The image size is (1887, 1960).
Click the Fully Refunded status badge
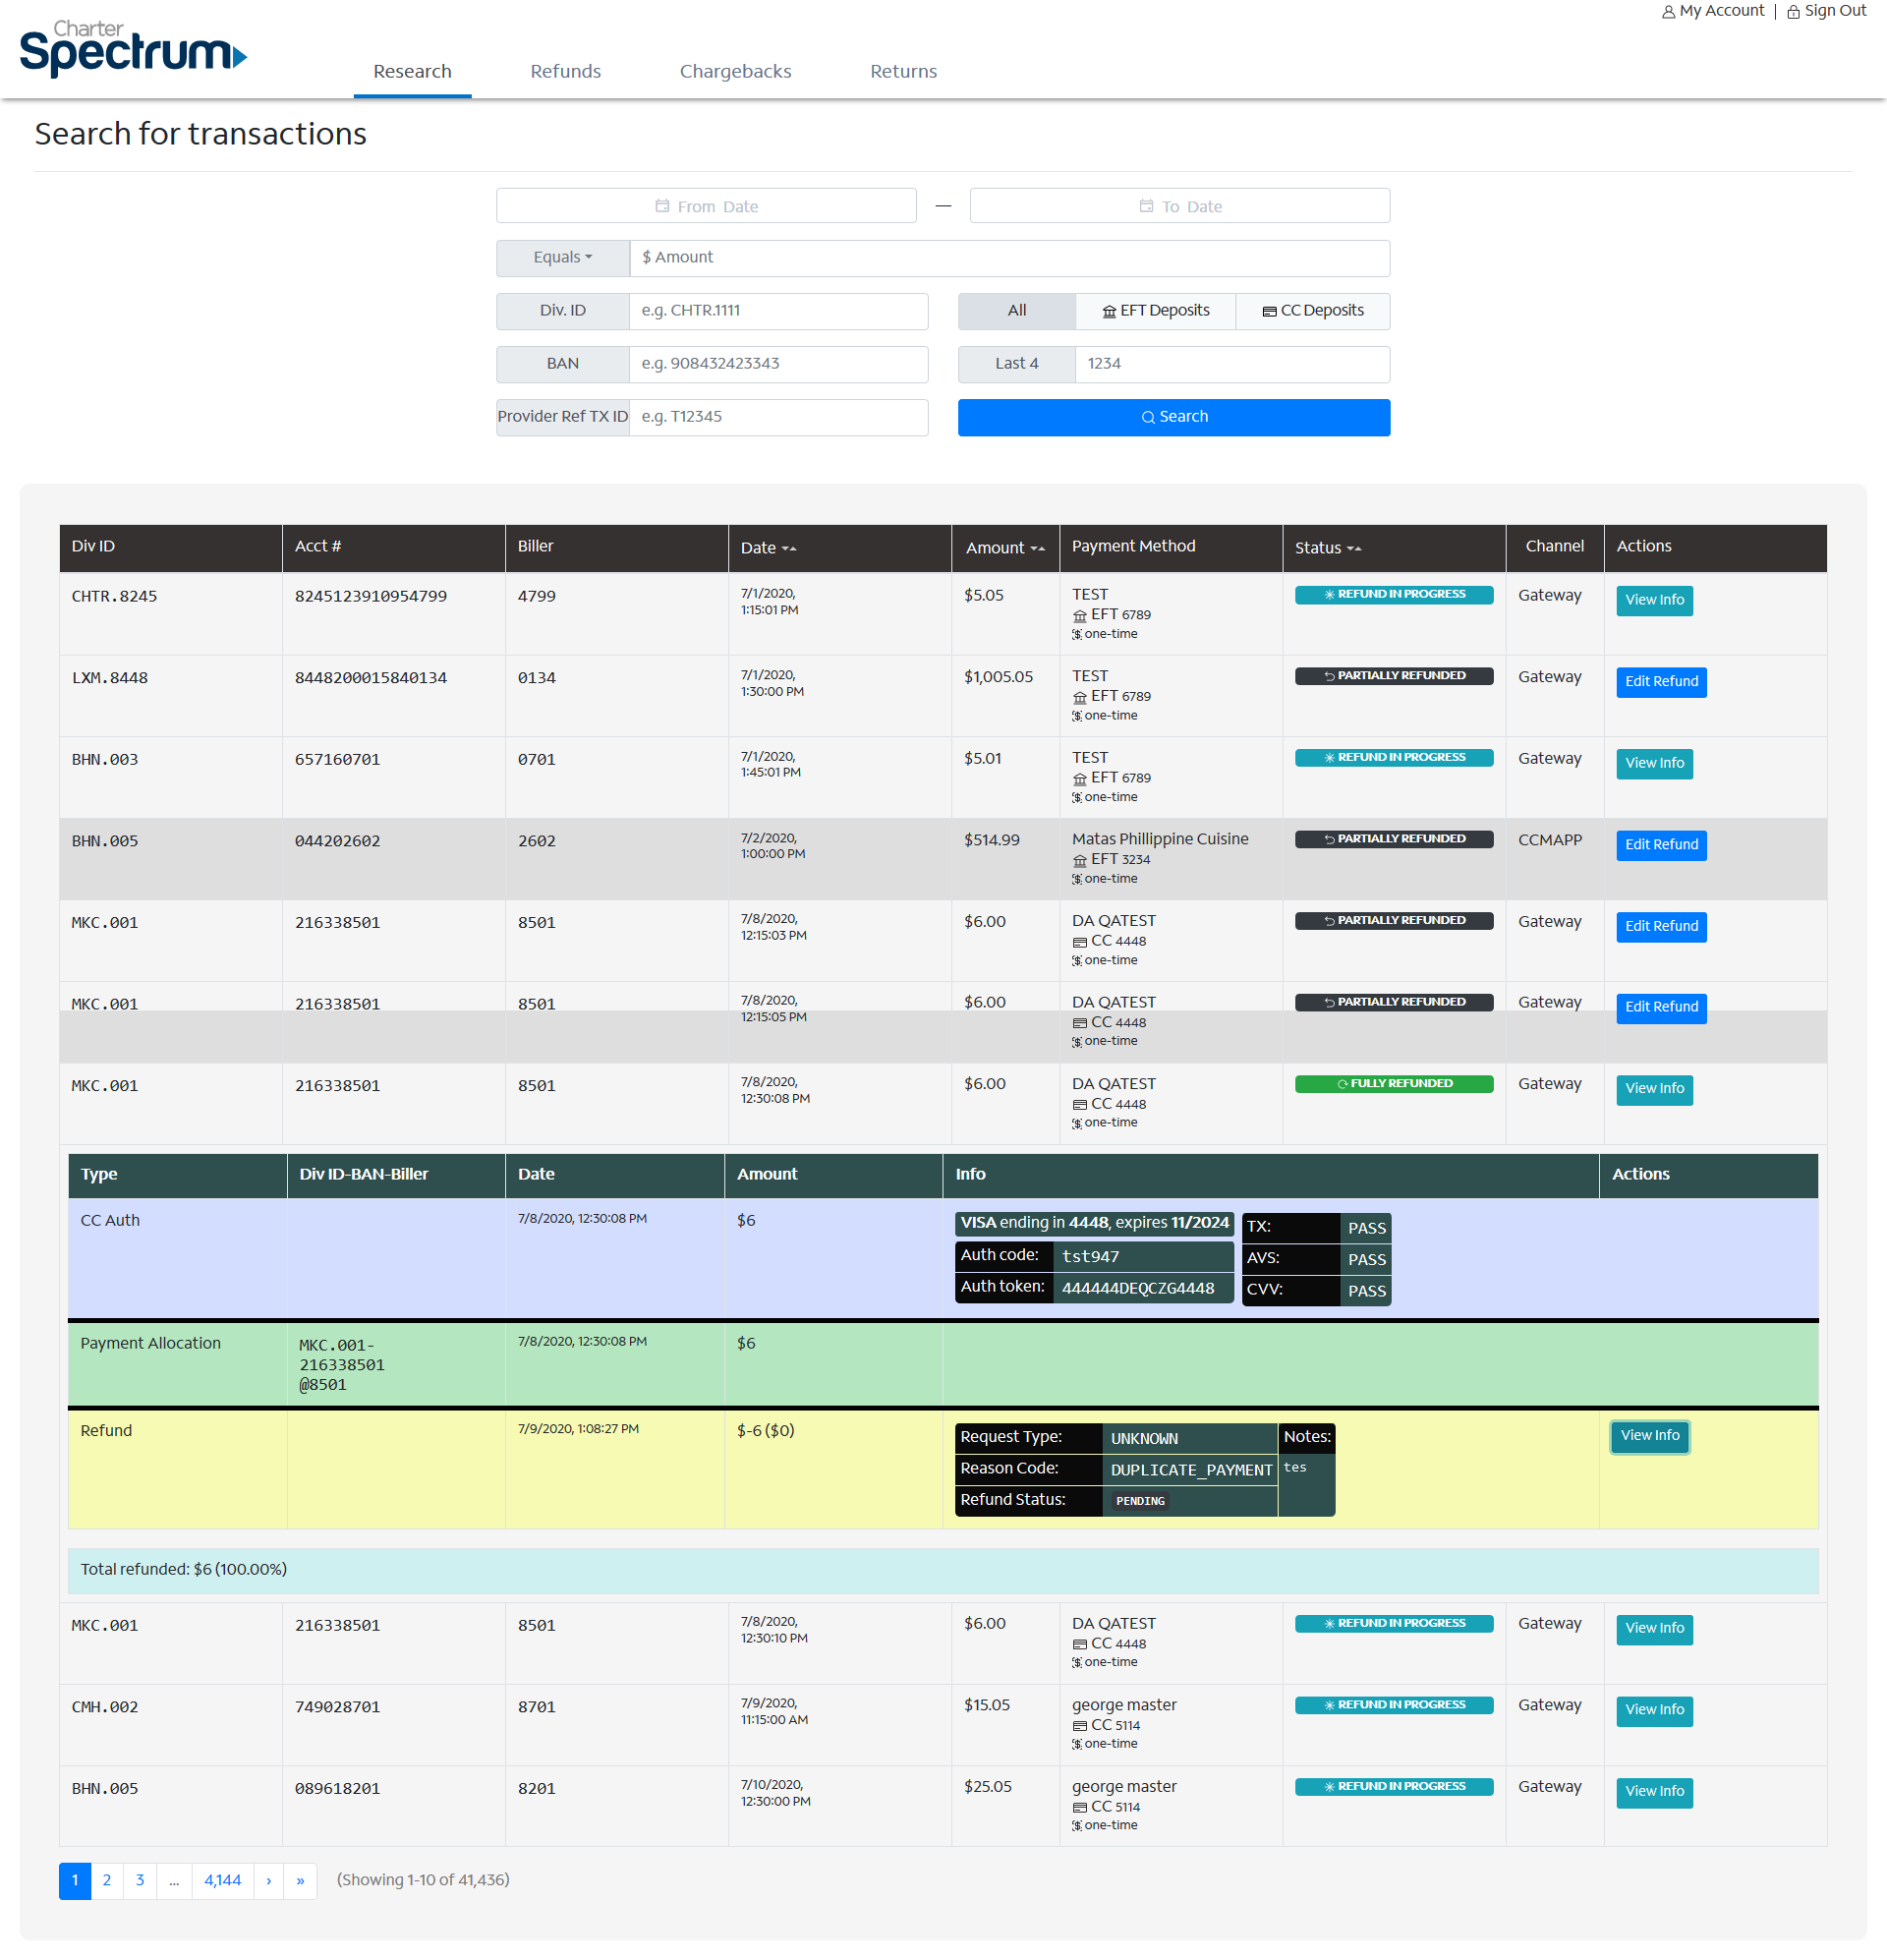[x=1393, y=1084]
